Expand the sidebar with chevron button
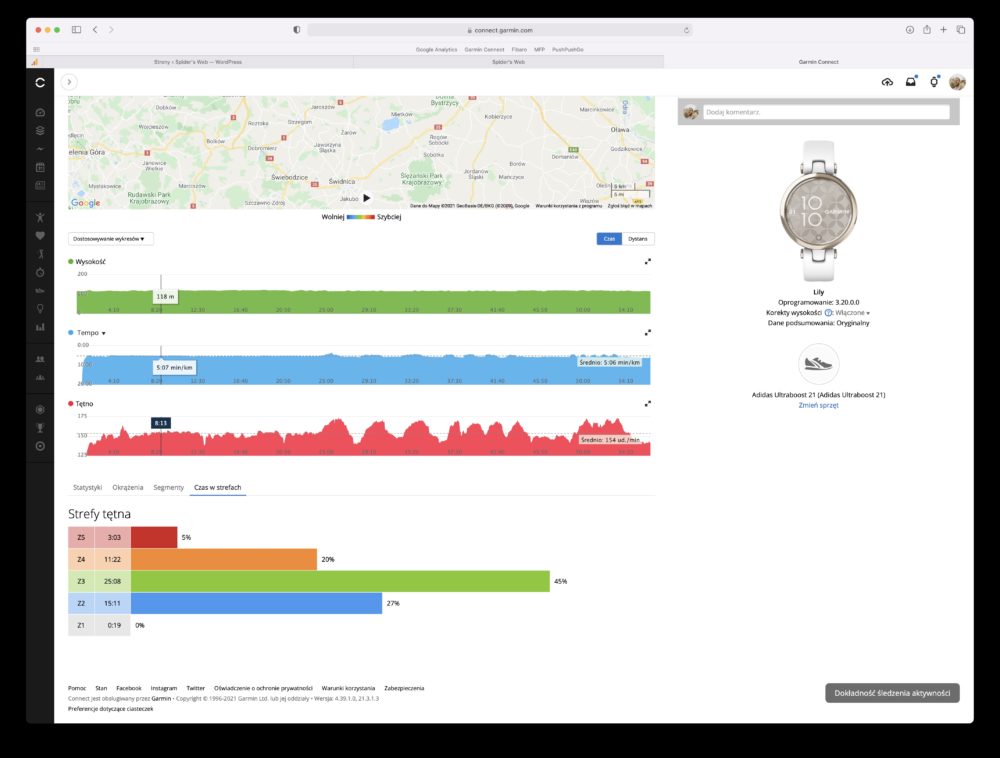The height and width of the screenshot is (758, 1000). pos(70,82)
